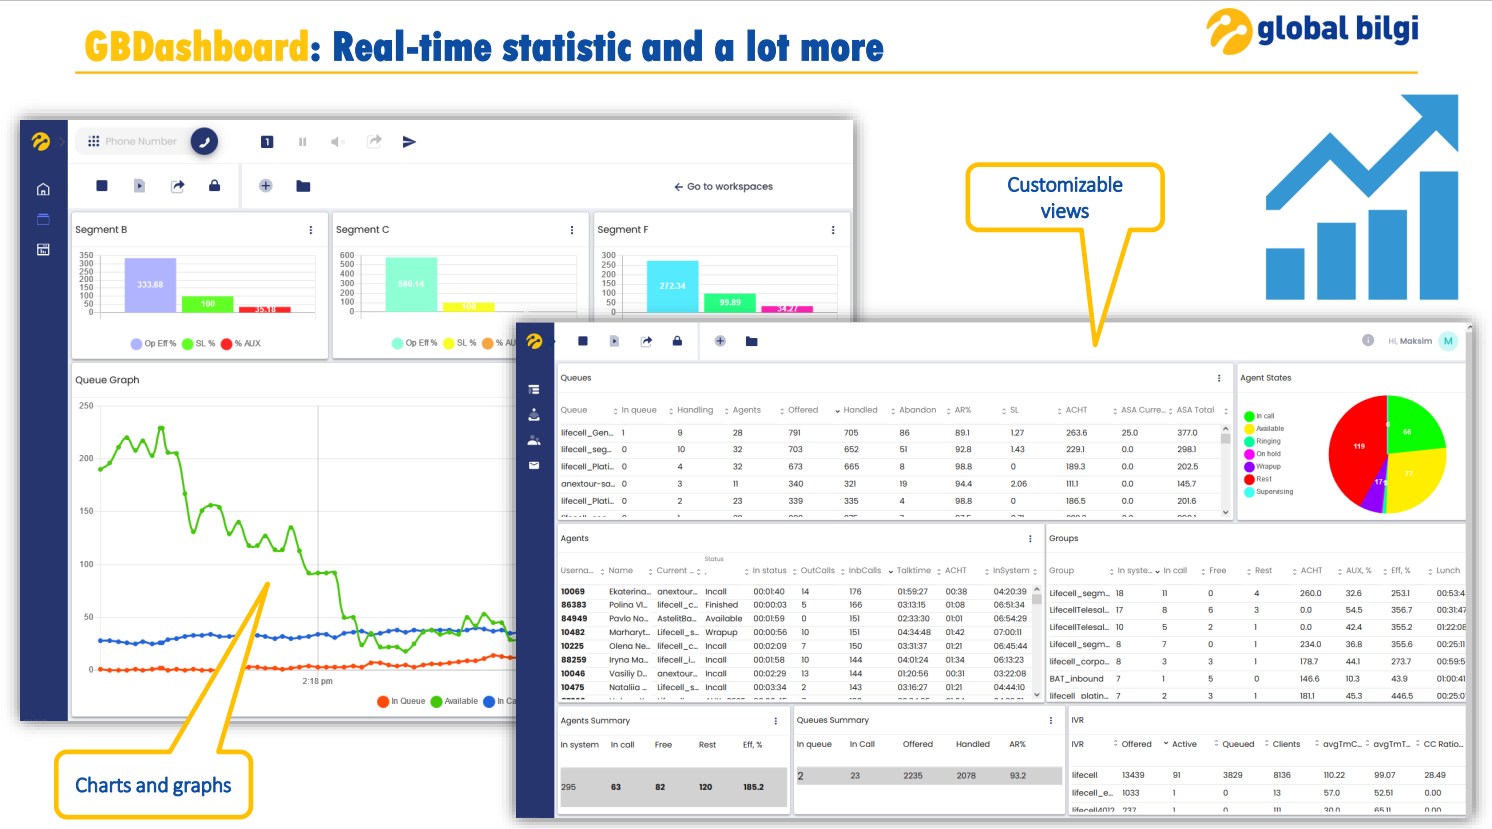Viewport: 1492px width, 829px height.
Task: Sort Queues table by Abandon column
Action: click(917, 410)
